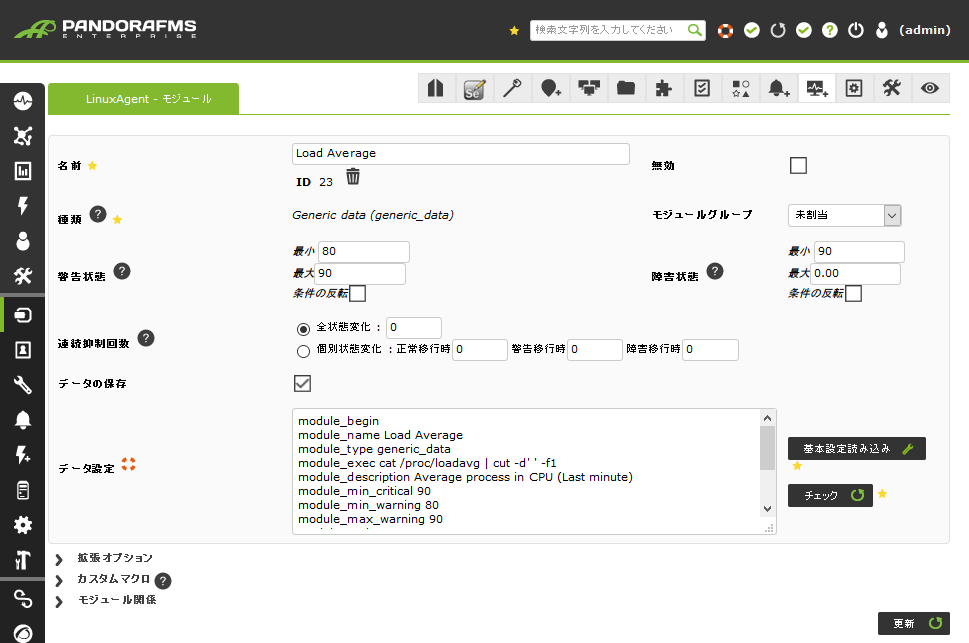Open the agent setup tab icon
The height and width of the screenshot is (643, 969).
853,88
